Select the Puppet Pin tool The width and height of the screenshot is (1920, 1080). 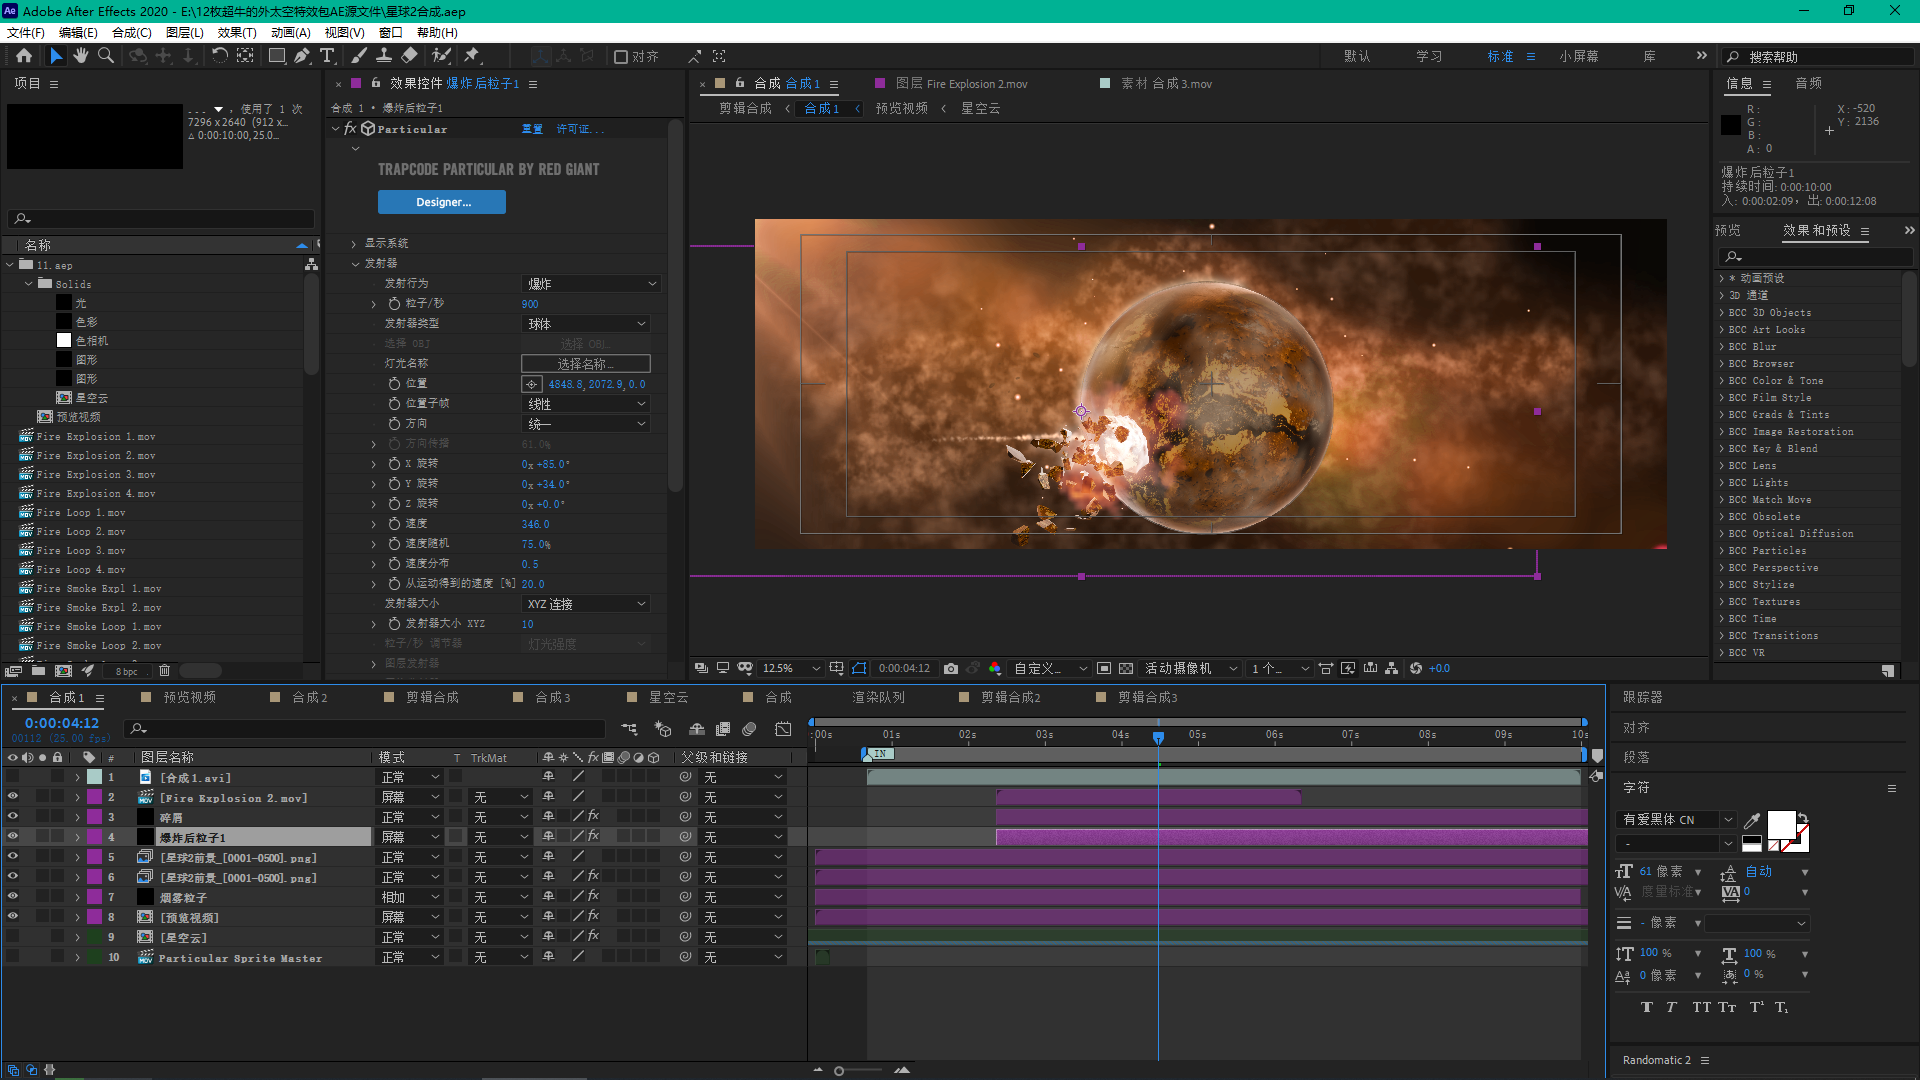click(472, 56)
